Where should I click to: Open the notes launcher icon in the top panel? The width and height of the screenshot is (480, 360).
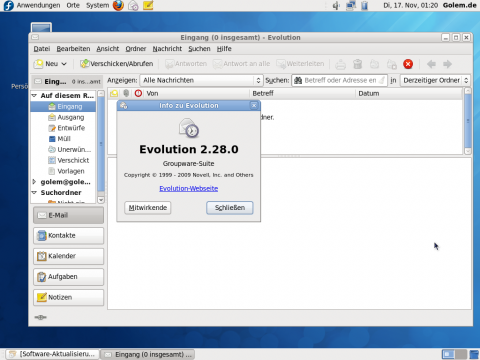coord(148,5)
